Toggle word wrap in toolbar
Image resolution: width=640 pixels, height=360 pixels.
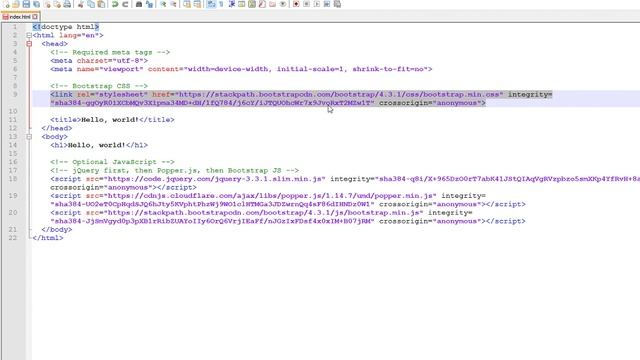click(x=211, y=4)
